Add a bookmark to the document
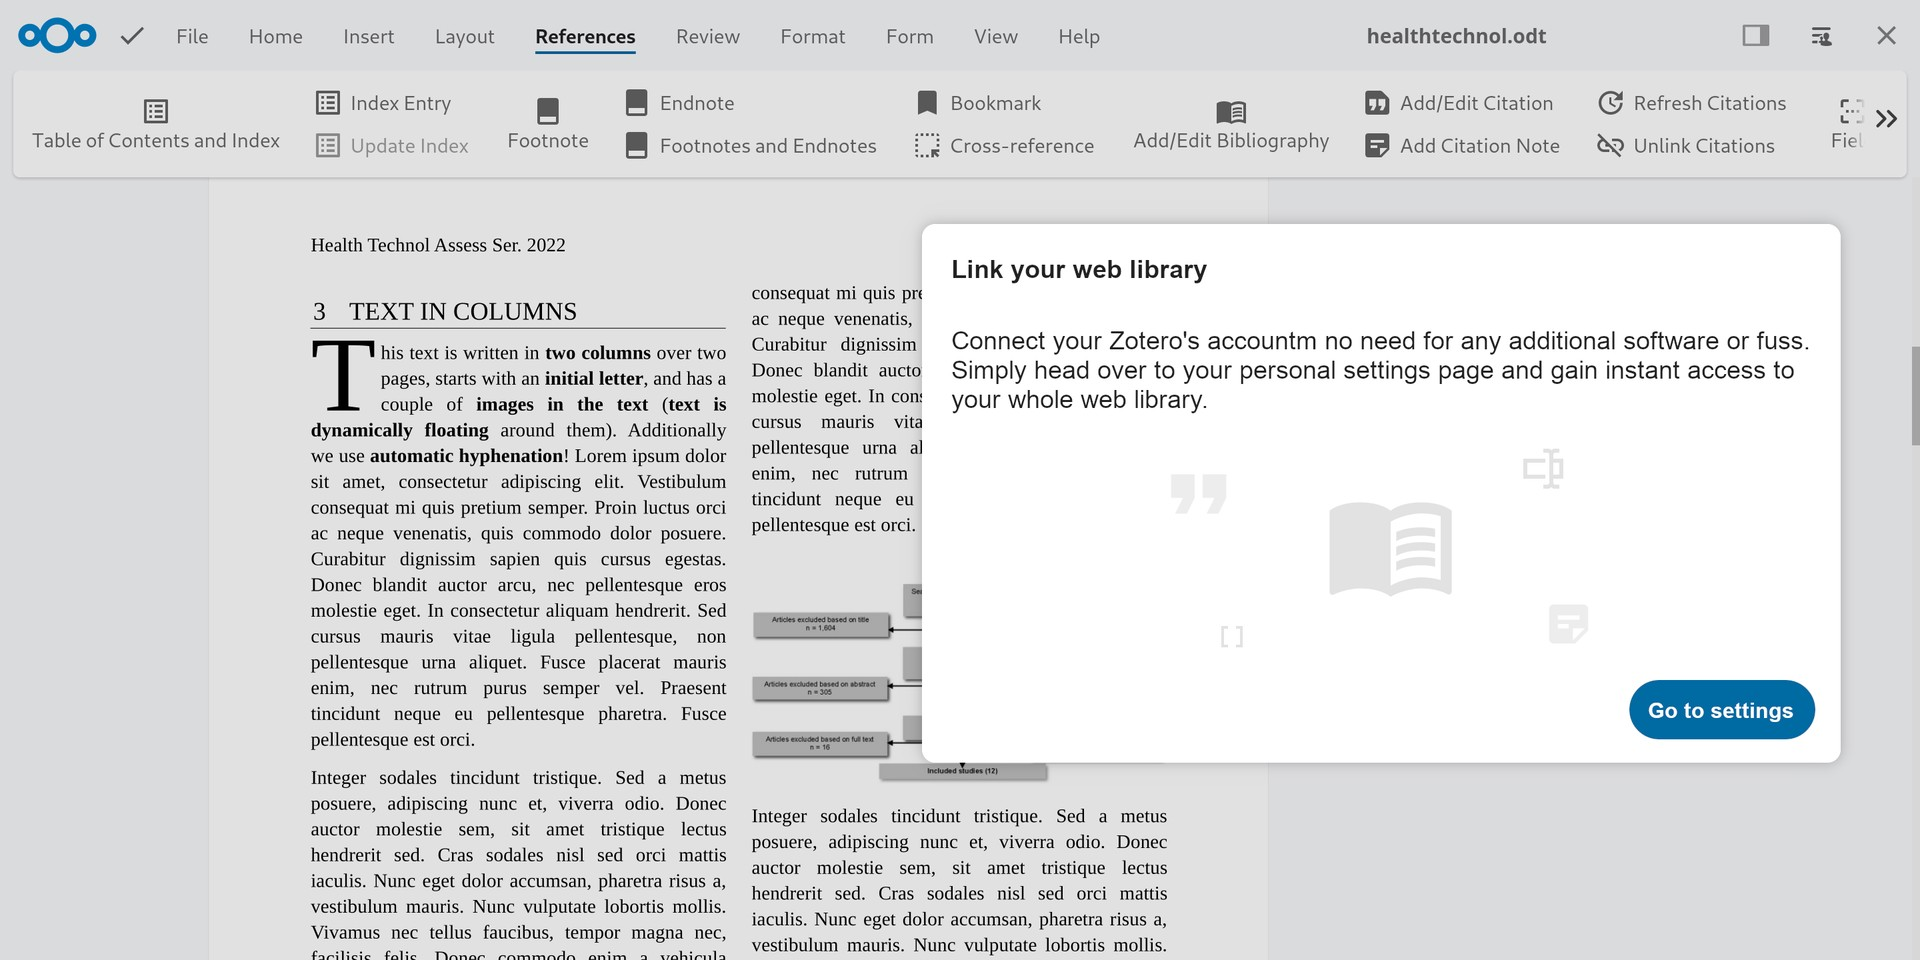Viewport: 1920px width, 960px height. (976, 103)
